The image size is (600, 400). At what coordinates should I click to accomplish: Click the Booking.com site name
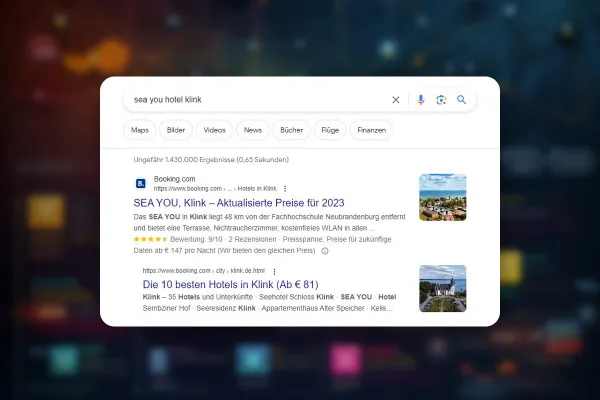coord(174,179)
